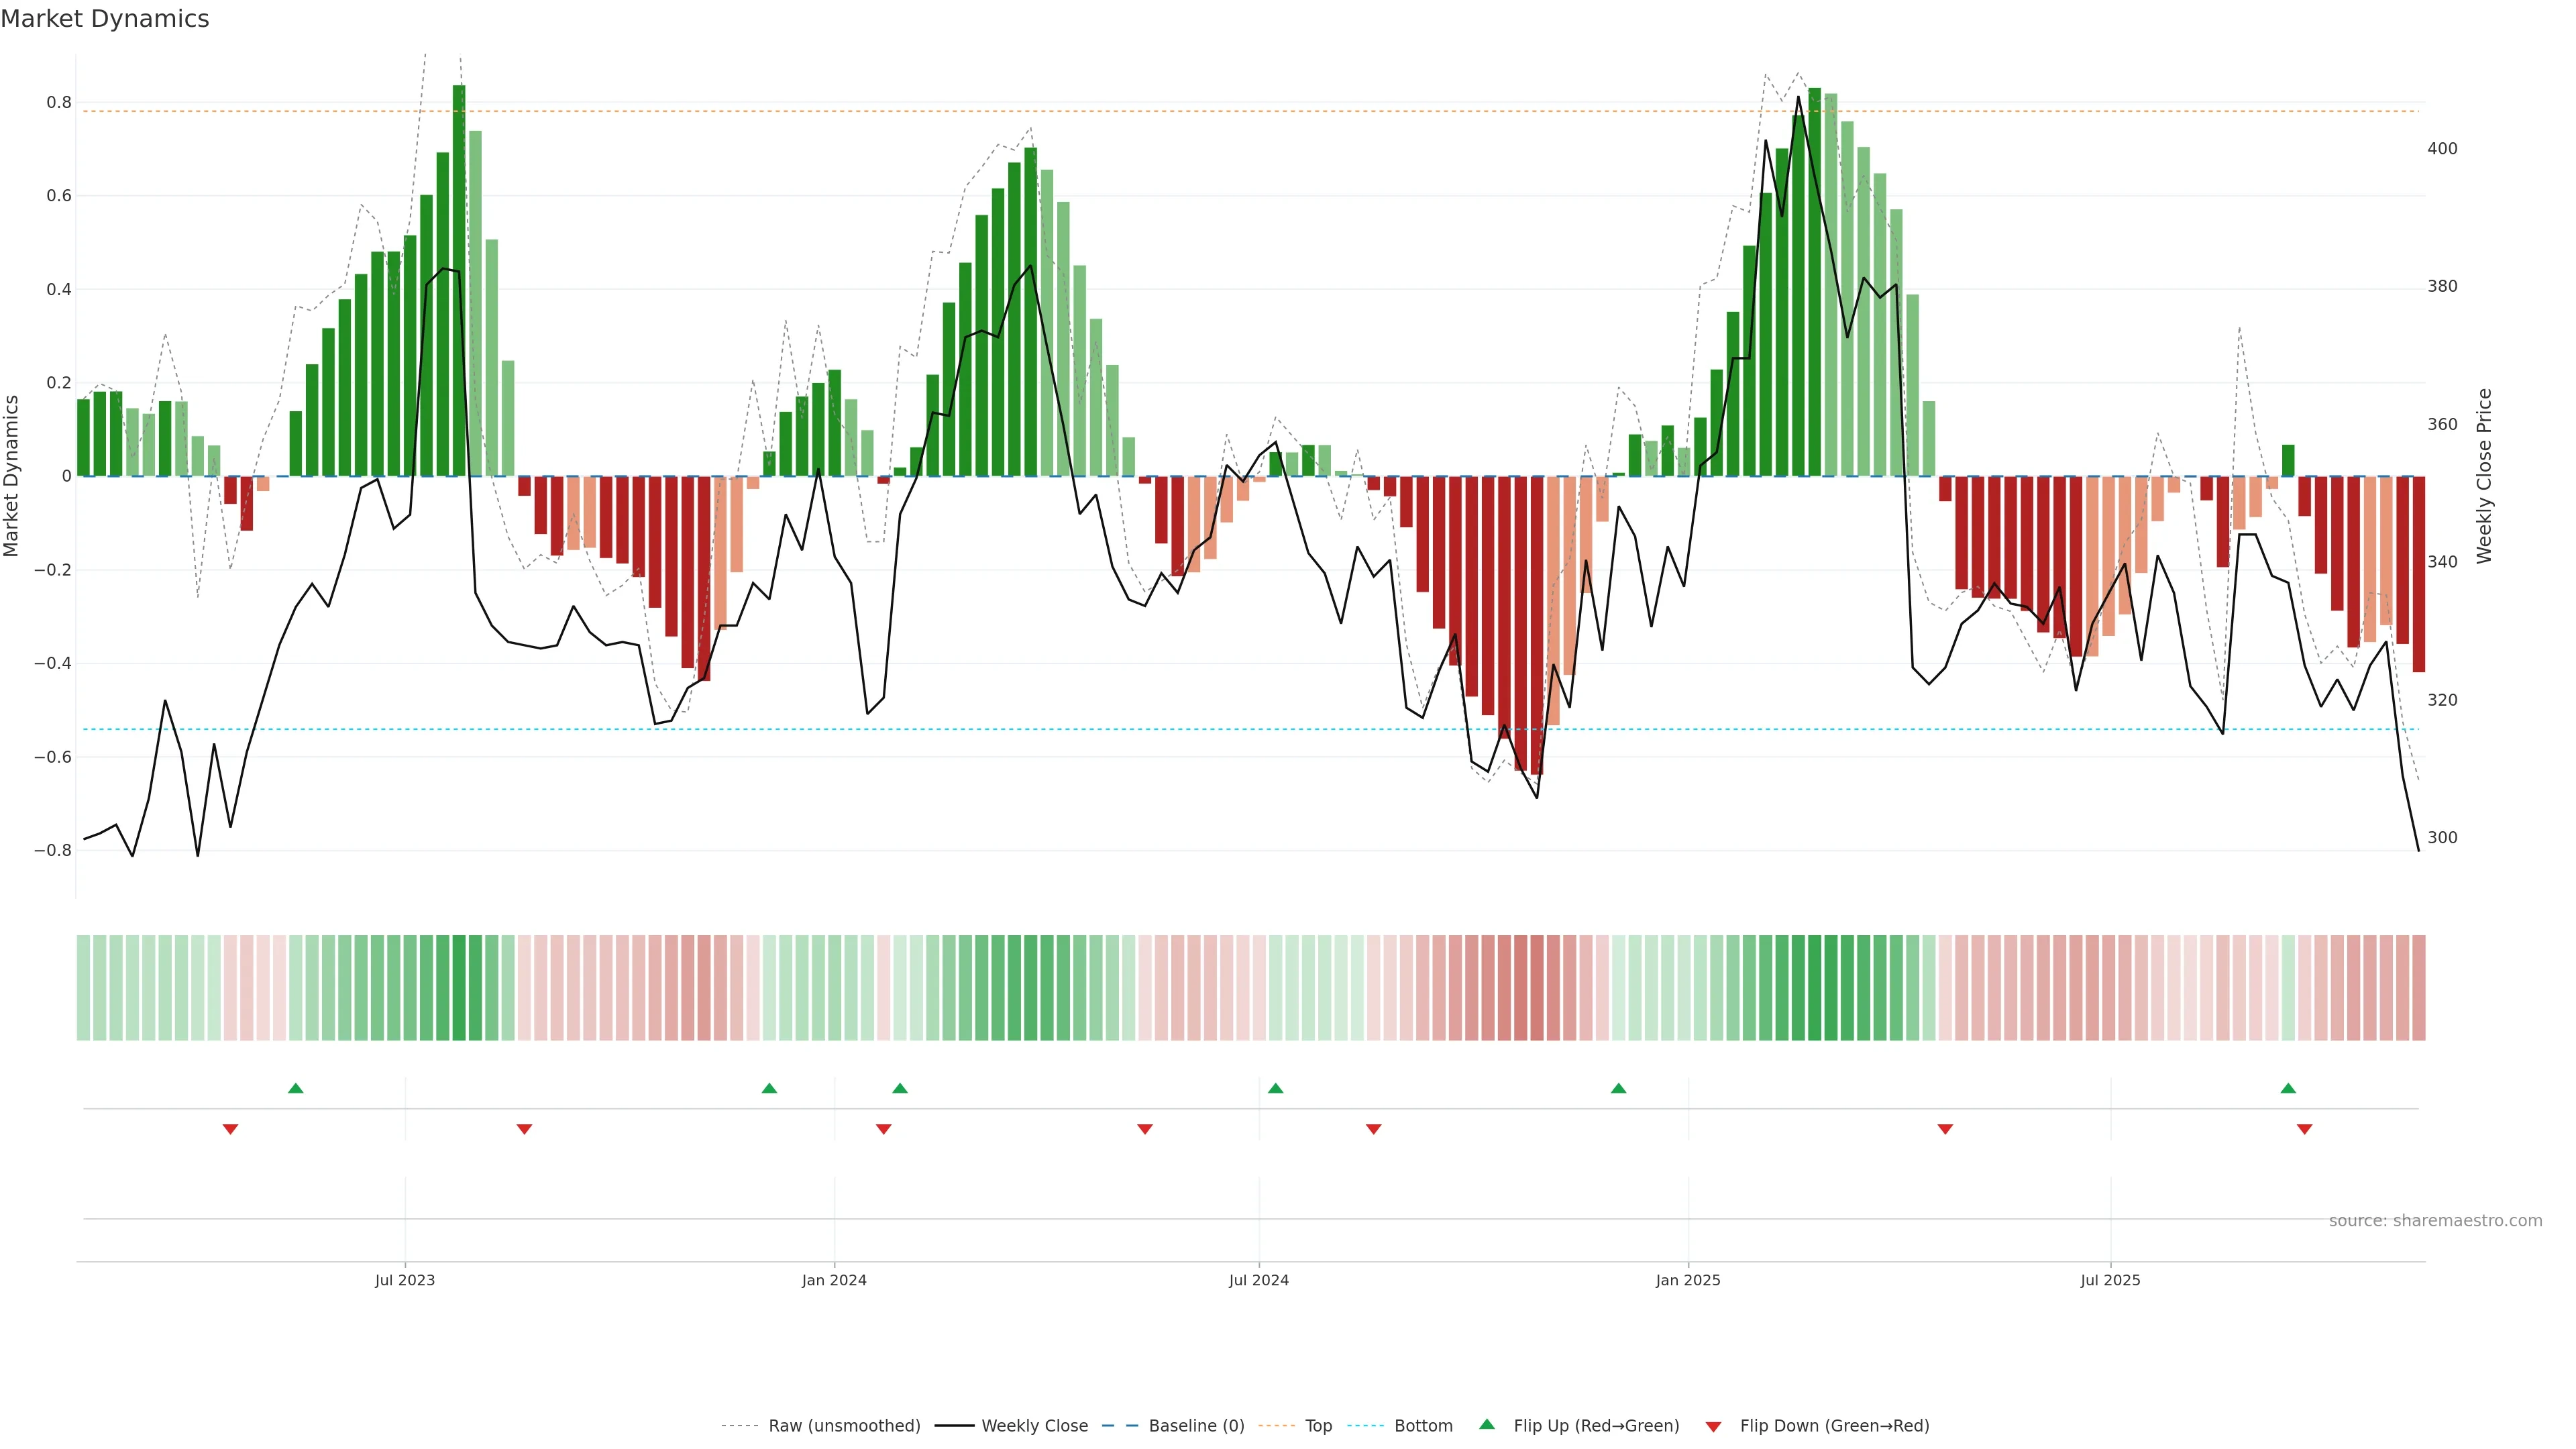
Task: Click the Market Dynamics chart title
Action: click(105, 19)
